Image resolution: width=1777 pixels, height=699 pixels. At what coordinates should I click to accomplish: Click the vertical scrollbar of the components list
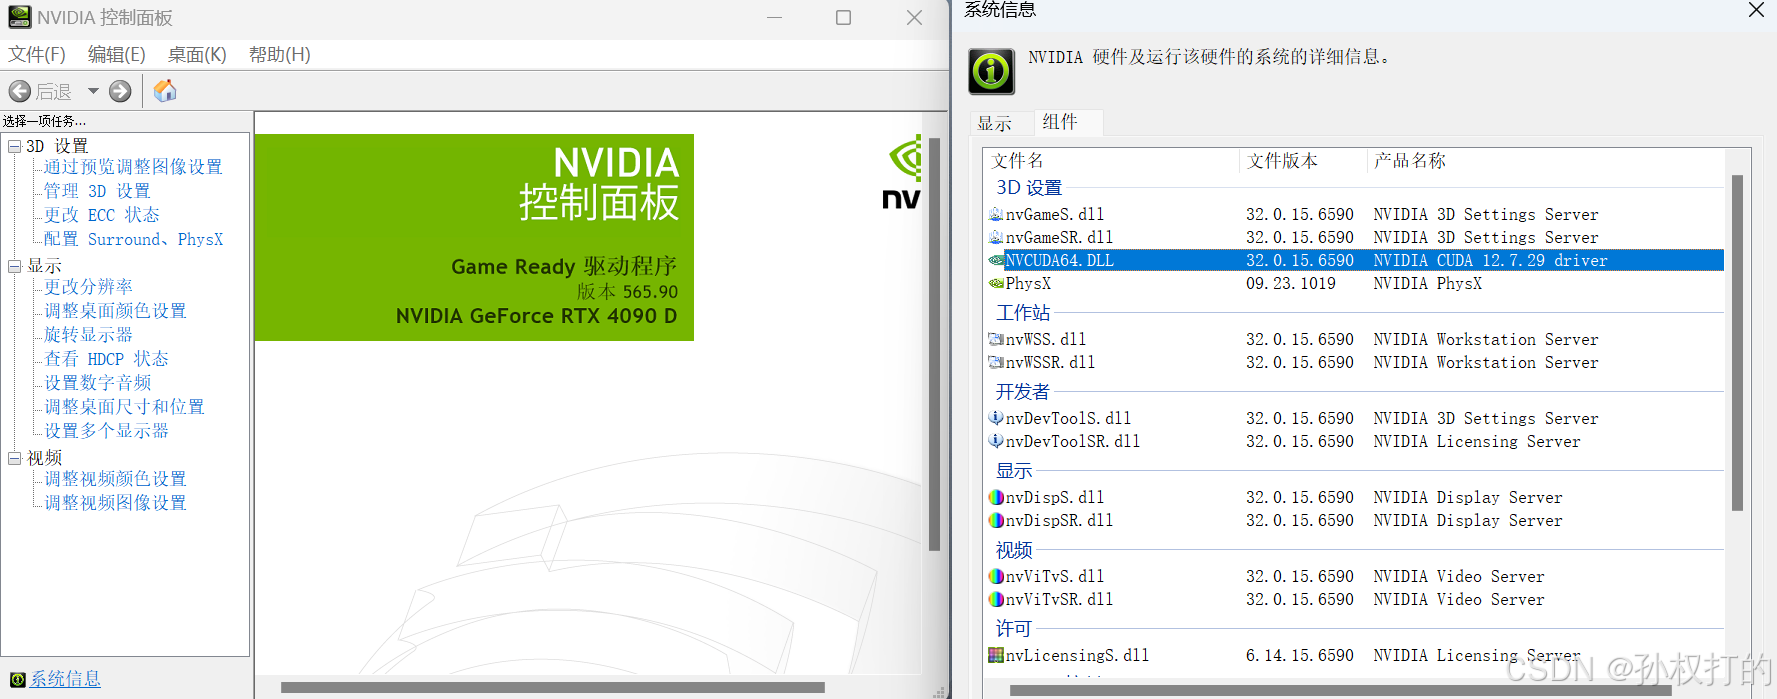point(1737,343)
